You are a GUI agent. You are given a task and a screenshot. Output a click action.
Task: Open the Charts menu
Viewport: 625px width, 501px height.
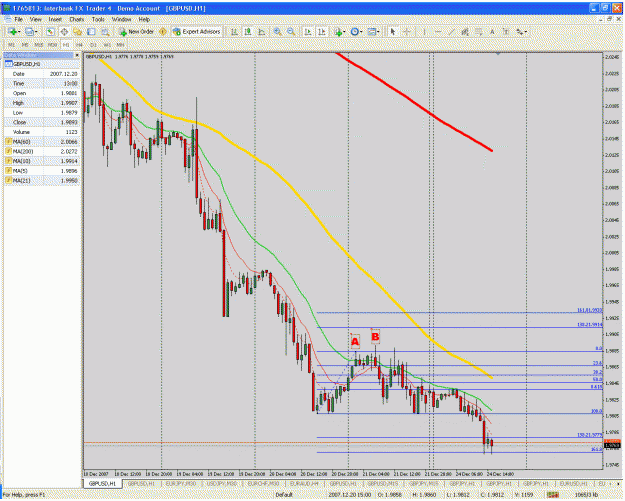point(77,19)
